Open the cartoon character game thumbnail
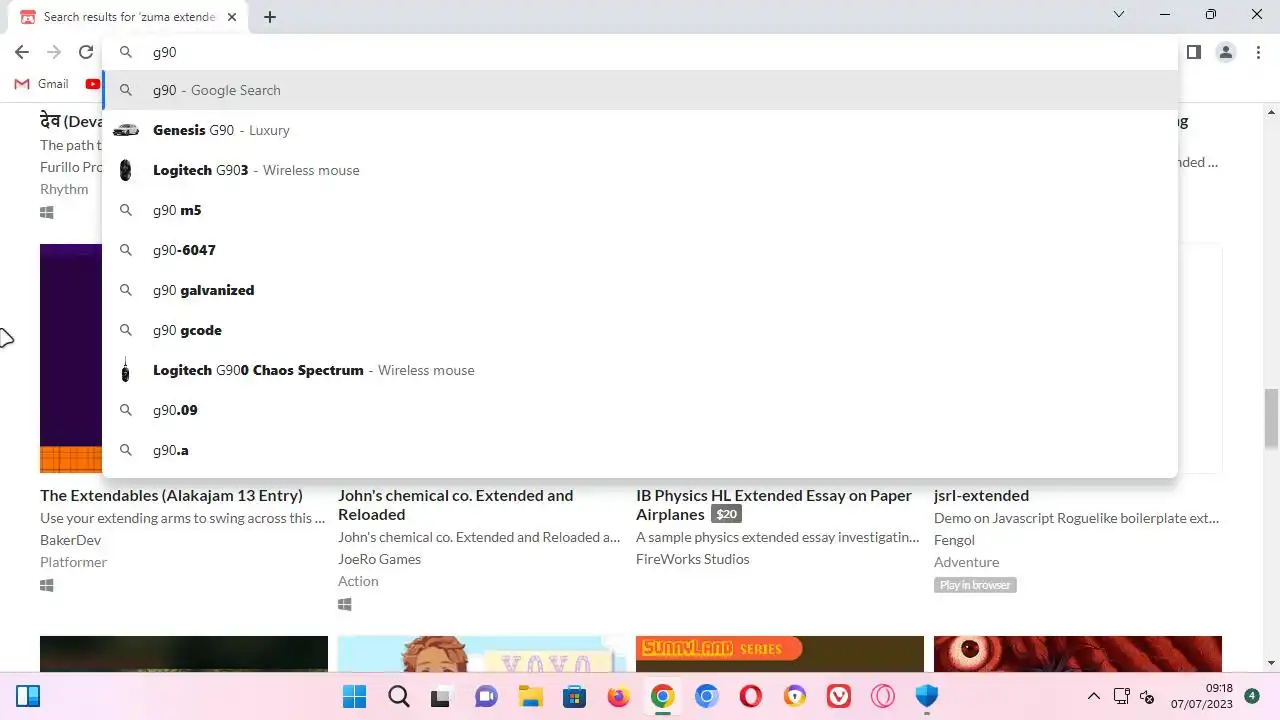The width and height of the screenshot is (1280, 720). pyautogui.click(x=482, y=654)
